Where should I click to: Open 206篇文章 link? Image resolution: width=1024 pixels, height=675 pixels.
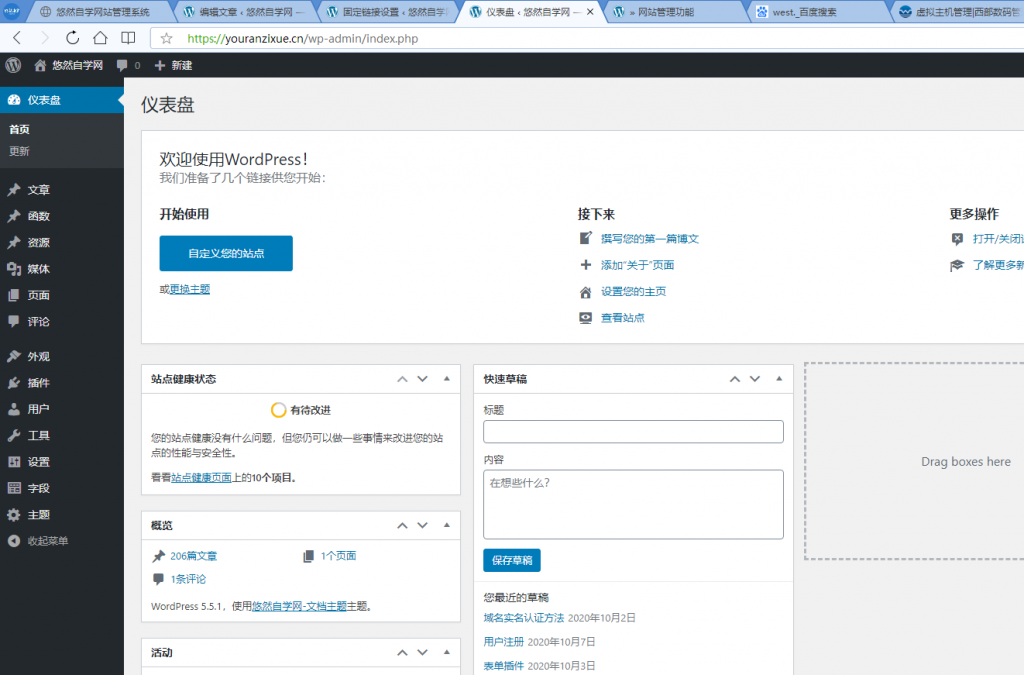pos(193,556)
